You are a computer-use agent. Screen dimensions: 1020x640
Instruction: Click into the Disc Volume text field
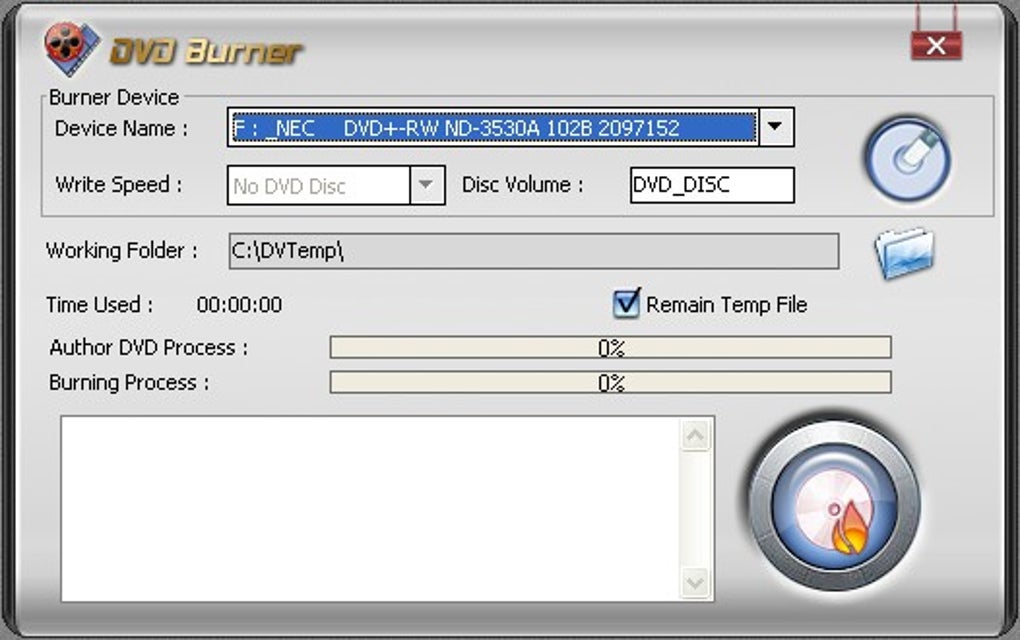pos(712,185)
